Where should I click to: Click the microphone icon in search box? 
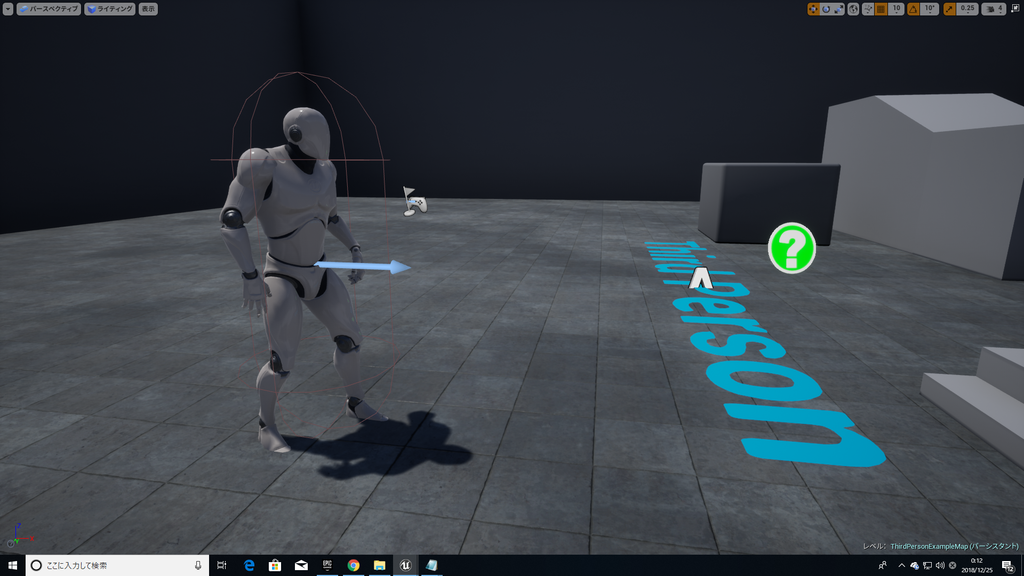[198, 566]
